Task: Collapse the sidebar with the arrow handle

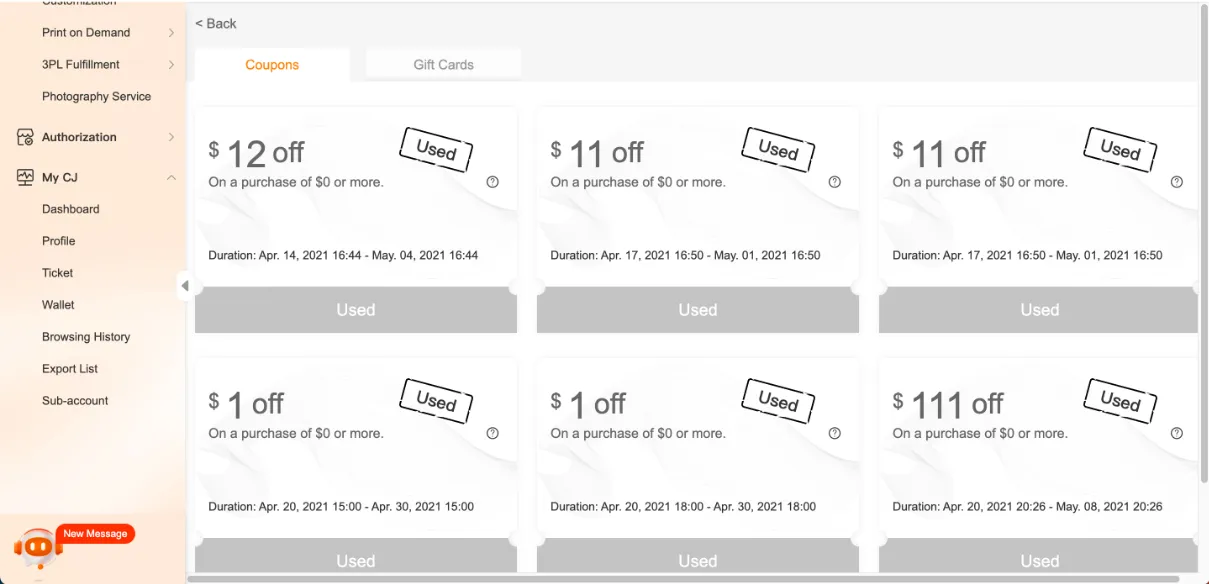Action: (184, 286)
